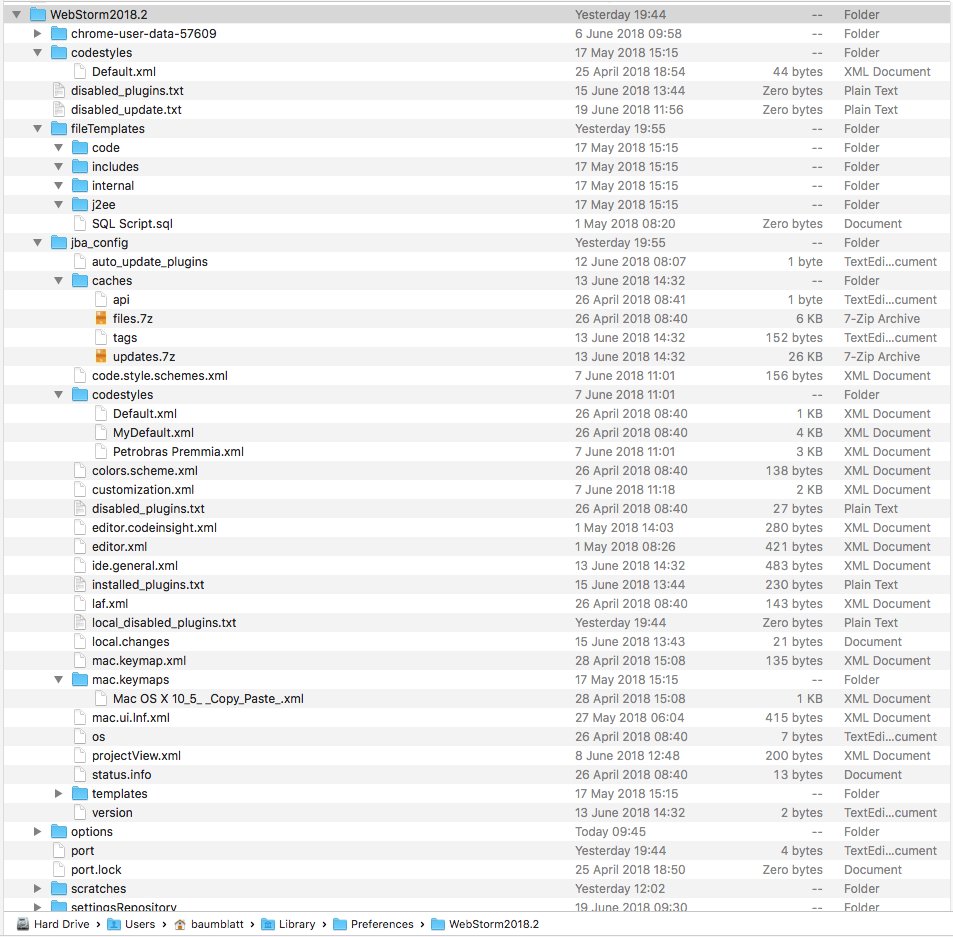Click the installed_plugins.txt file icon

[x=80, y=585]
